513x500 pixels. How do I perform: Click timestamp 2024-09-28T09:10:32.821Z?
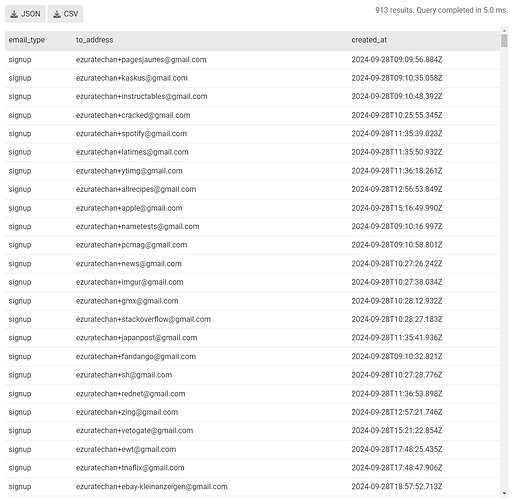(397, 357)
